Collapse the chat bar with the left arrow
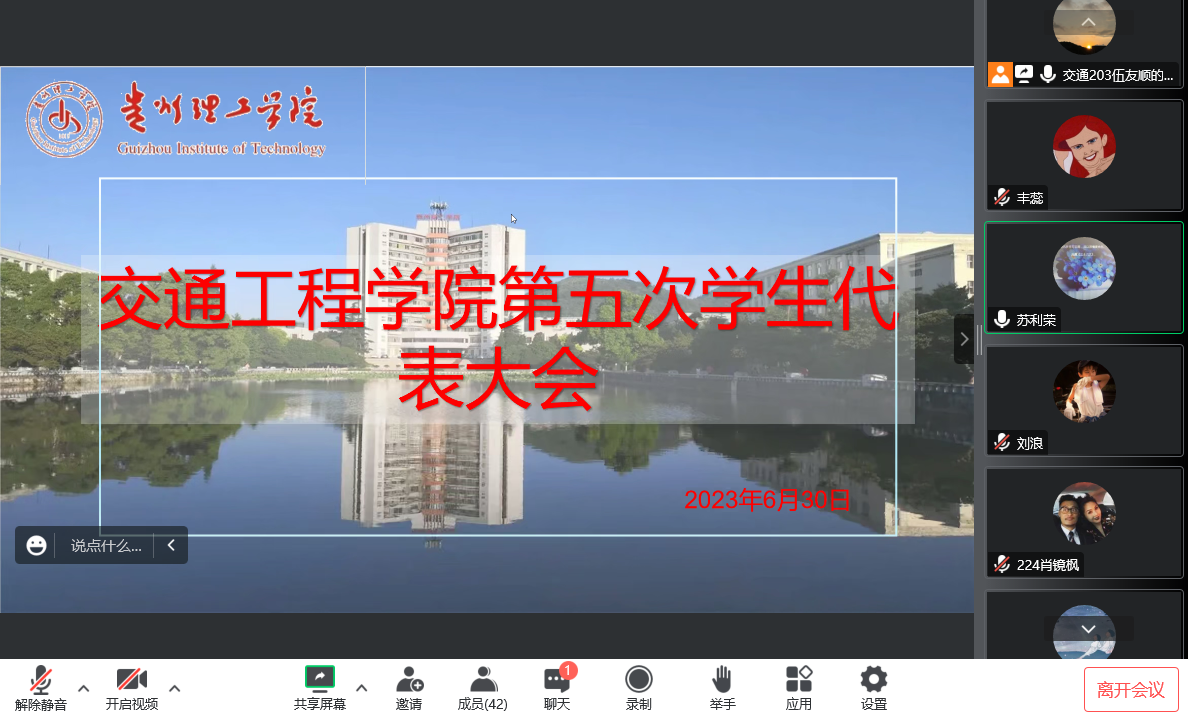This screenshot has height=717, width=1188. 171,546
